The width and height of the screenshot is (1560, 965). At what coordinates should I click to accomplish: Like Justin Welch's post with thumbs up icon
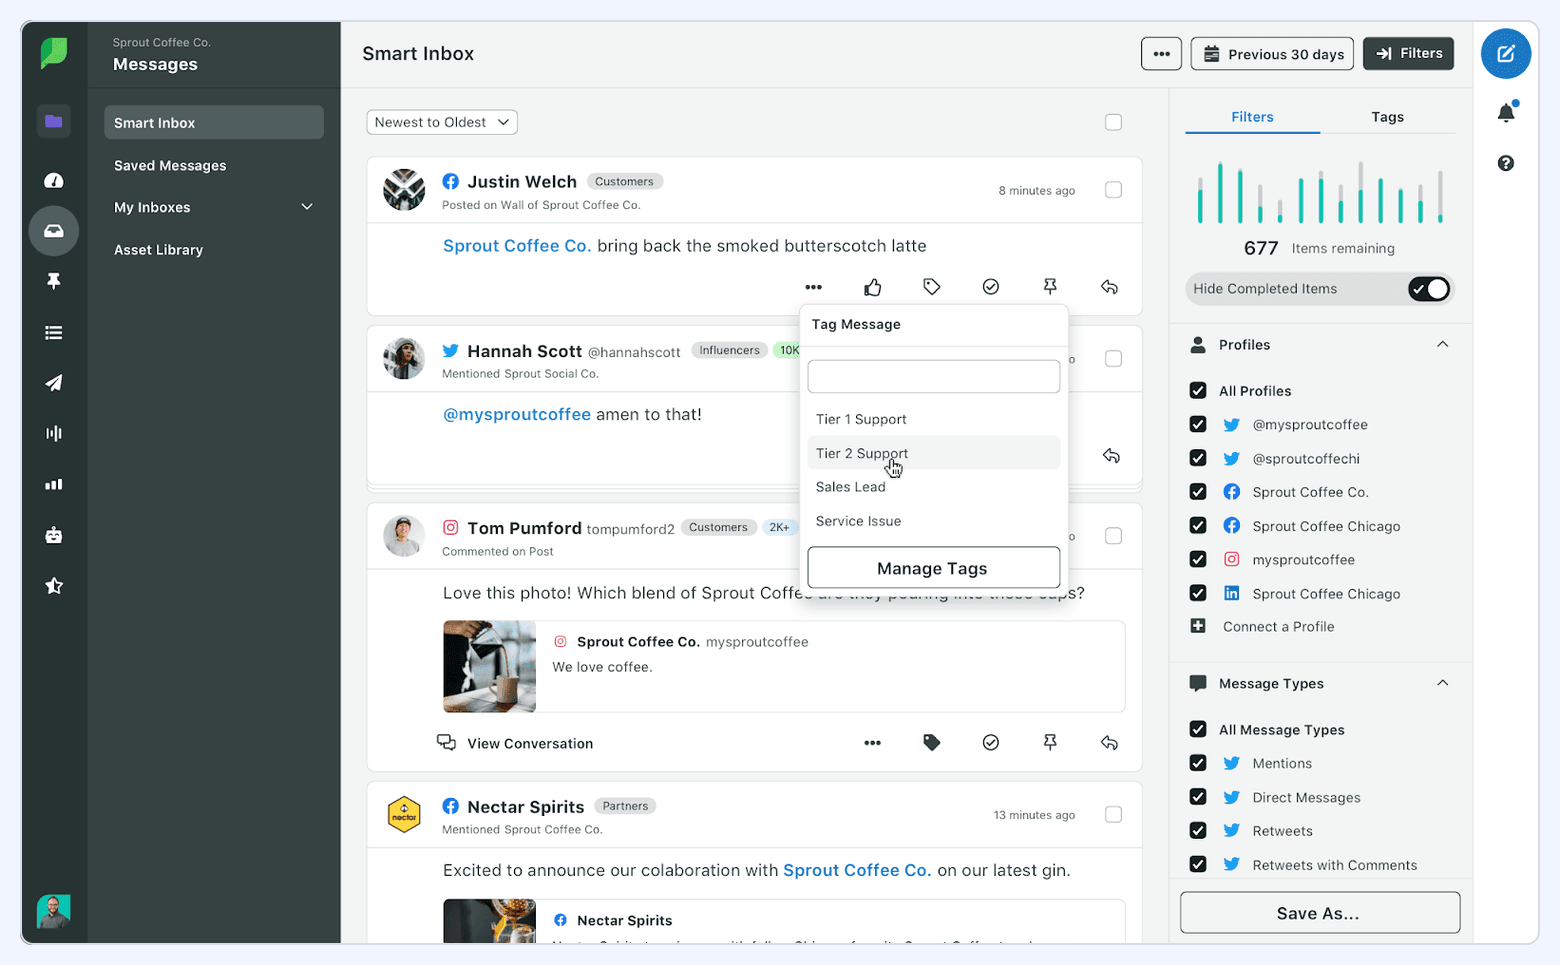[x=872, y=286]
